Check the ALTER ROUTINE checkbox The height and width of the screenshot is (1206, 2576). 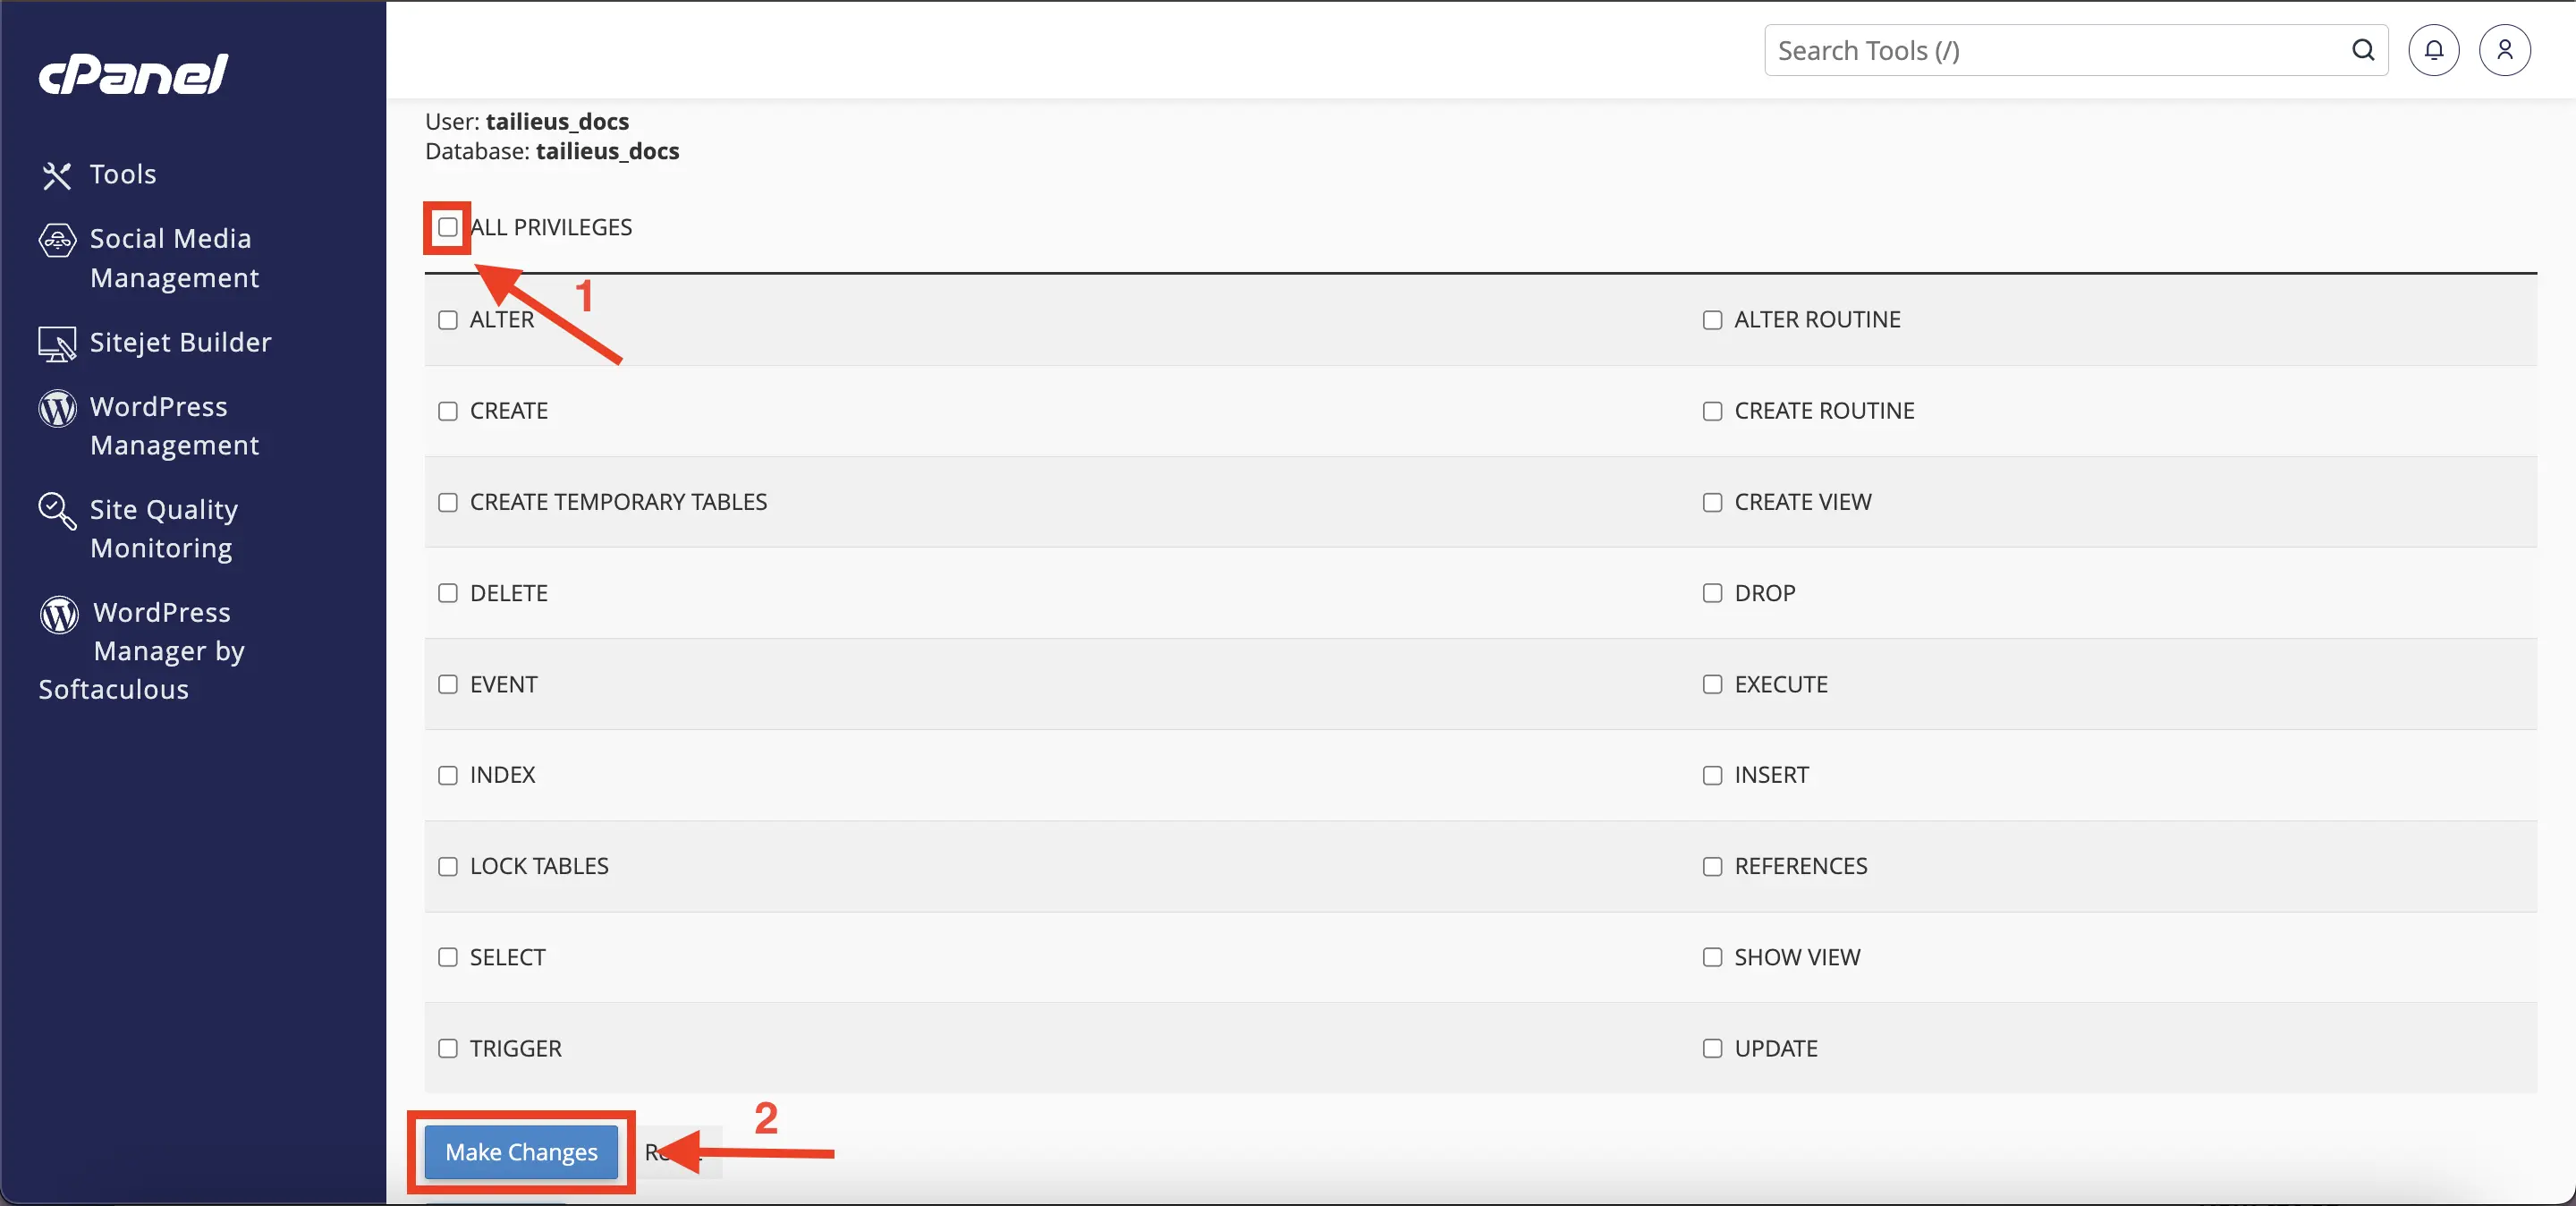(x=1712, y=320)
